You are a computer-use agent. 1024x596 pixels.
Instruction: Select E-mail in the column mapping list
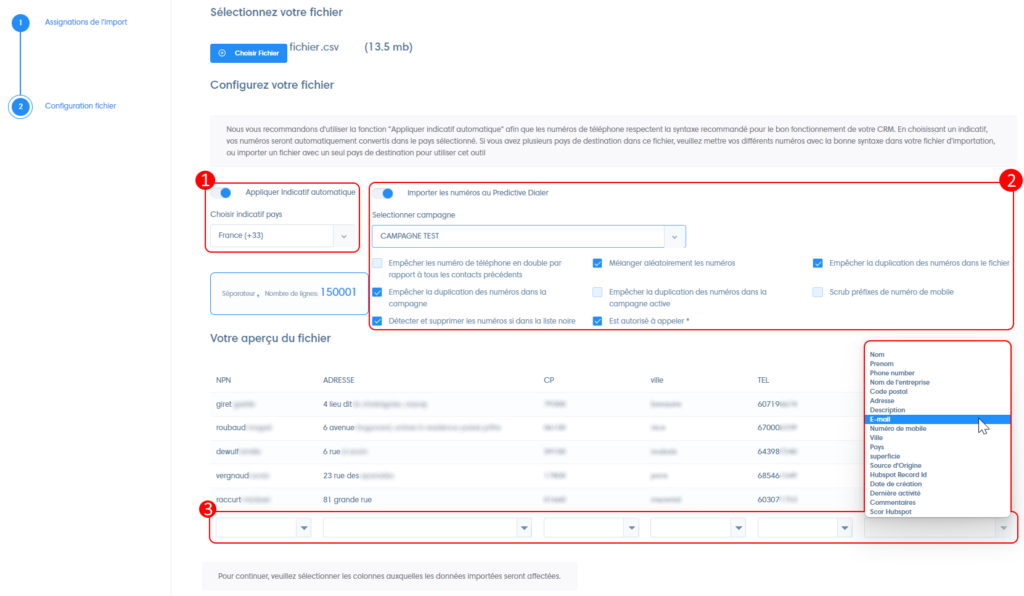pos(881,419)
